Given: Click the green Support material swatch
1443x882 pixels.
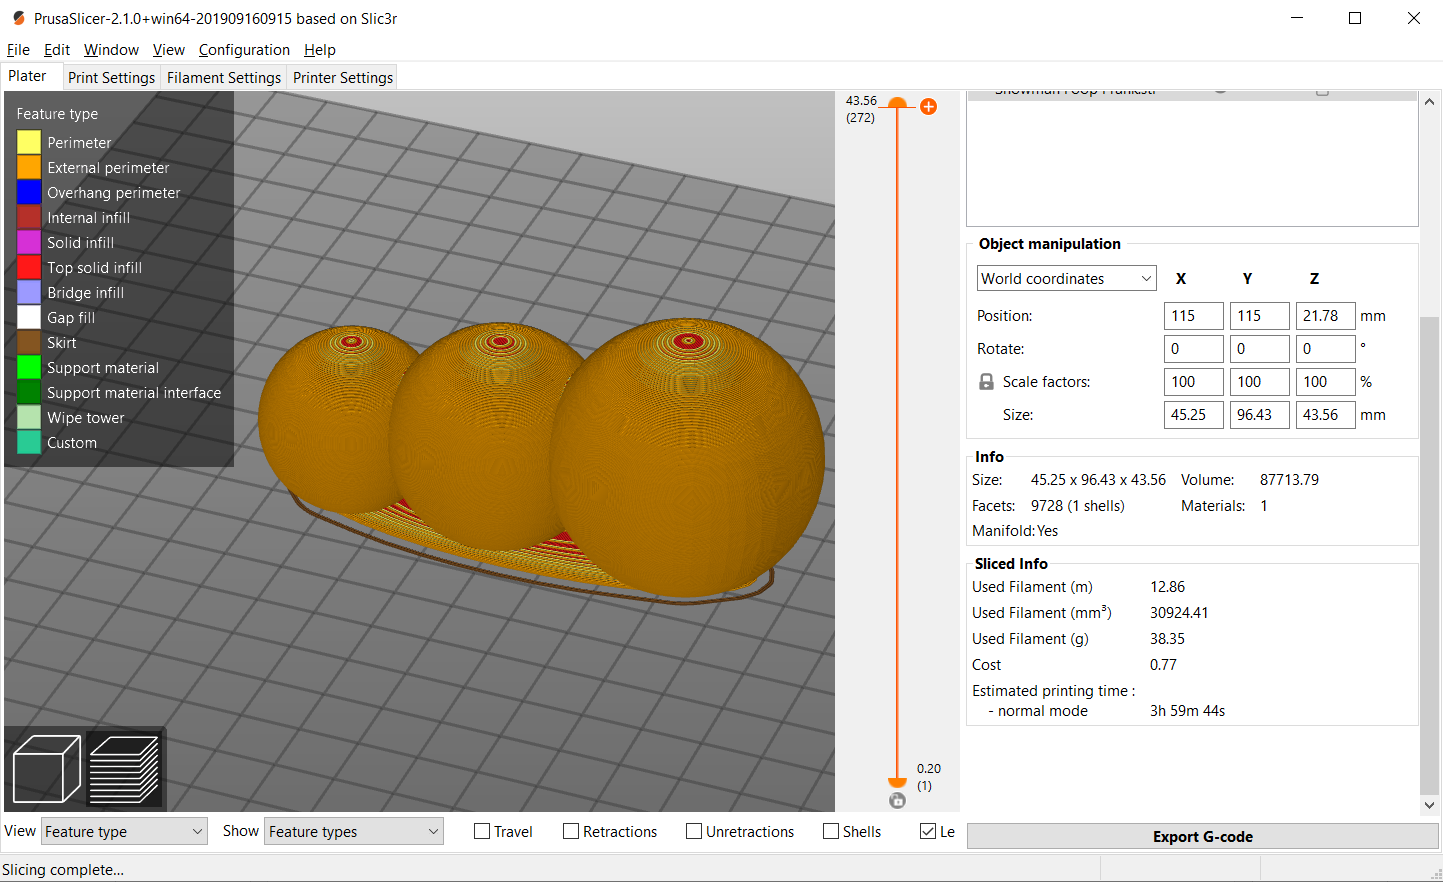Looking at the screenshot, I should click(29, 367).
